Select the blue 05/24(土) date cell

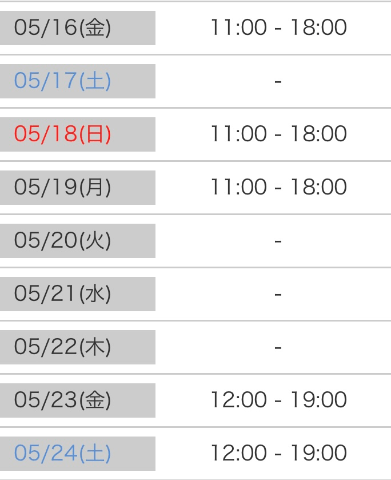pos(77,453)
